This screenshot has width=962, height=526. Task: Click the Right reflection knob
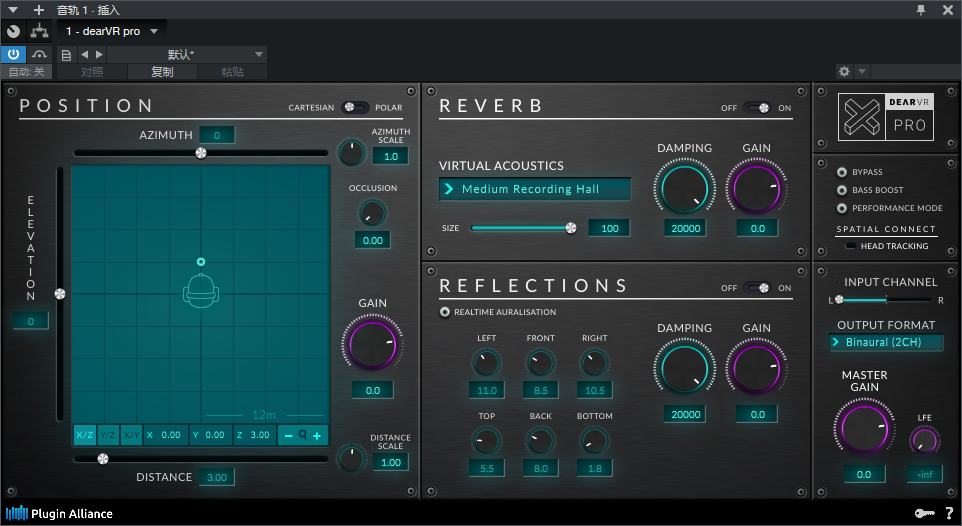594,363
